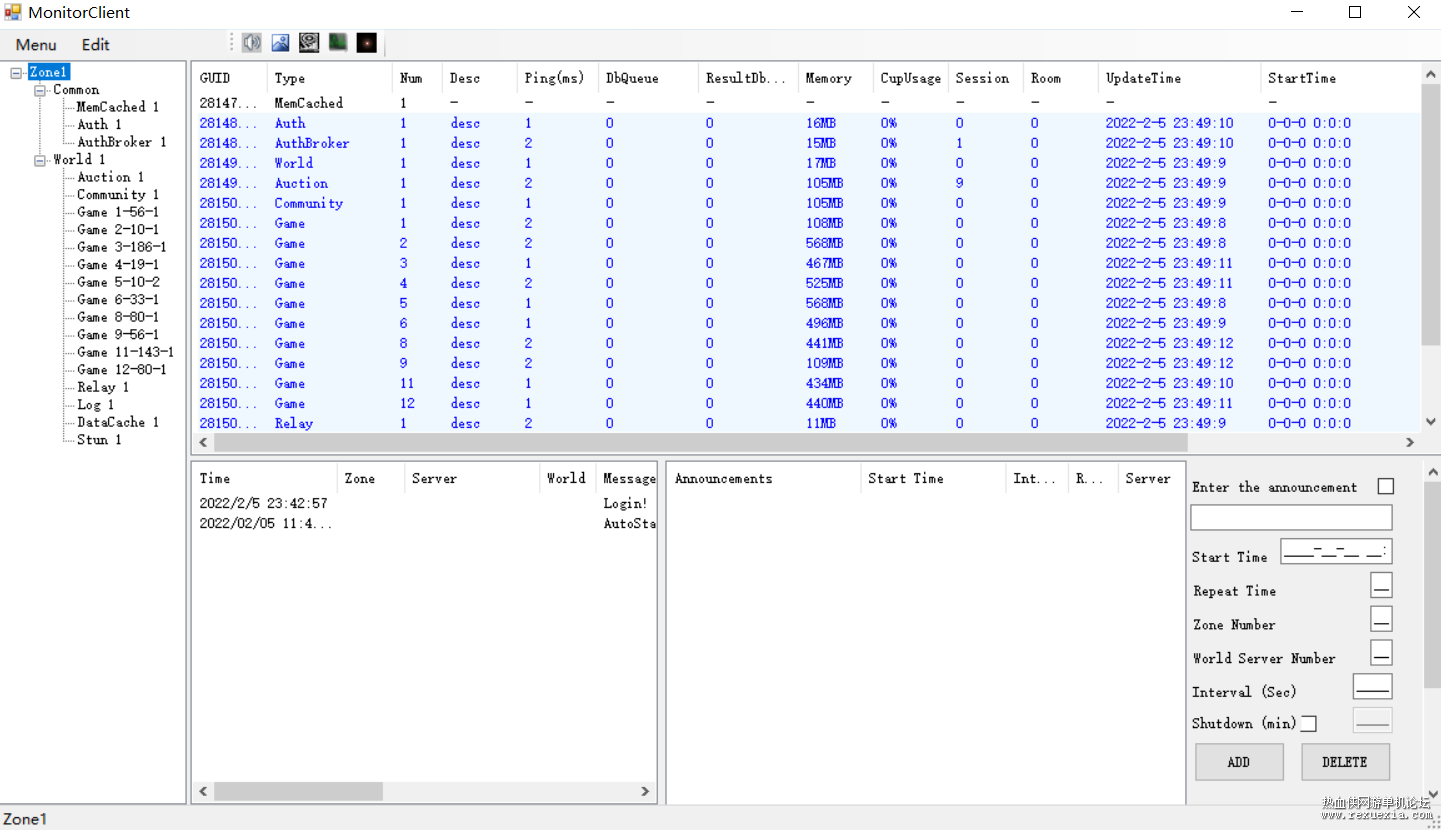Click the Session value 9 in Auction row
The height and width of the screenshot is (830, 1441).
(x=959, y=183)
